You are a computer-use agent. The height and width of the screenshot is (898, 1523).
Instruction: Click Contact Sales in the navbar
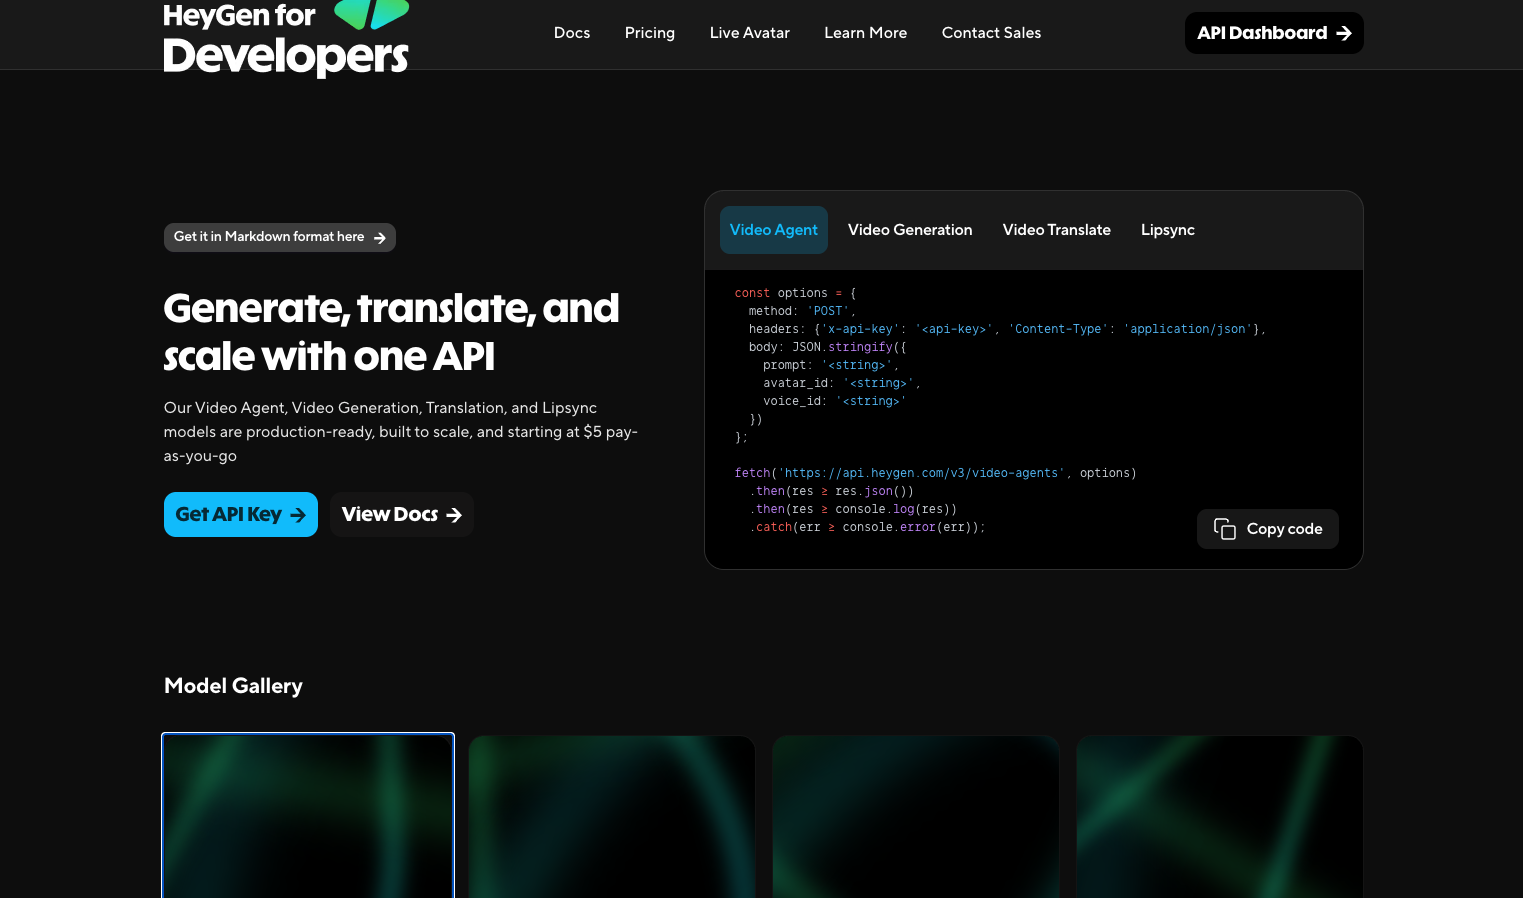pyautogui.click(x=991, y=33)
